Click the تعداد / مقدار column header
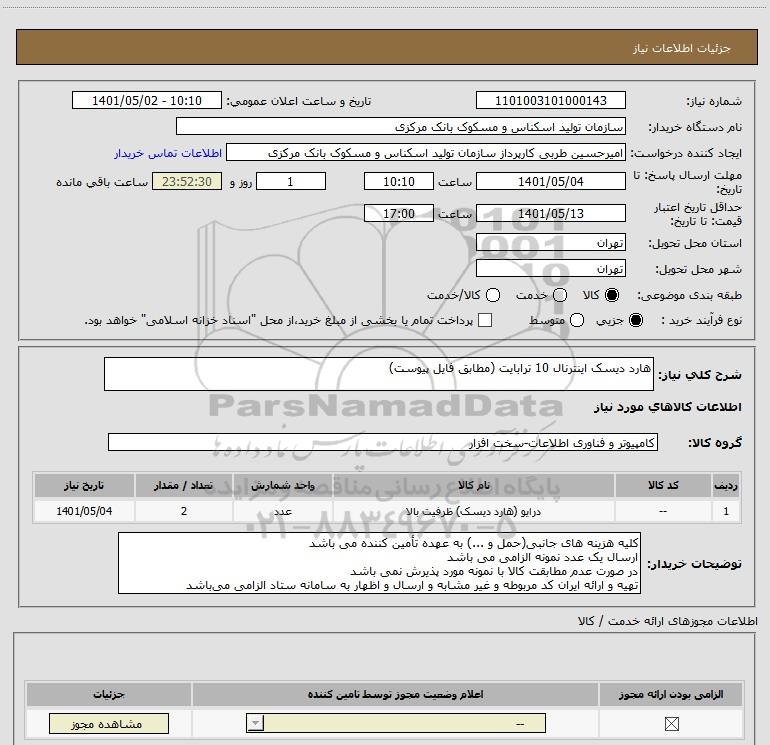The width and height of the screenshot is (770, 745). (184, 485)
